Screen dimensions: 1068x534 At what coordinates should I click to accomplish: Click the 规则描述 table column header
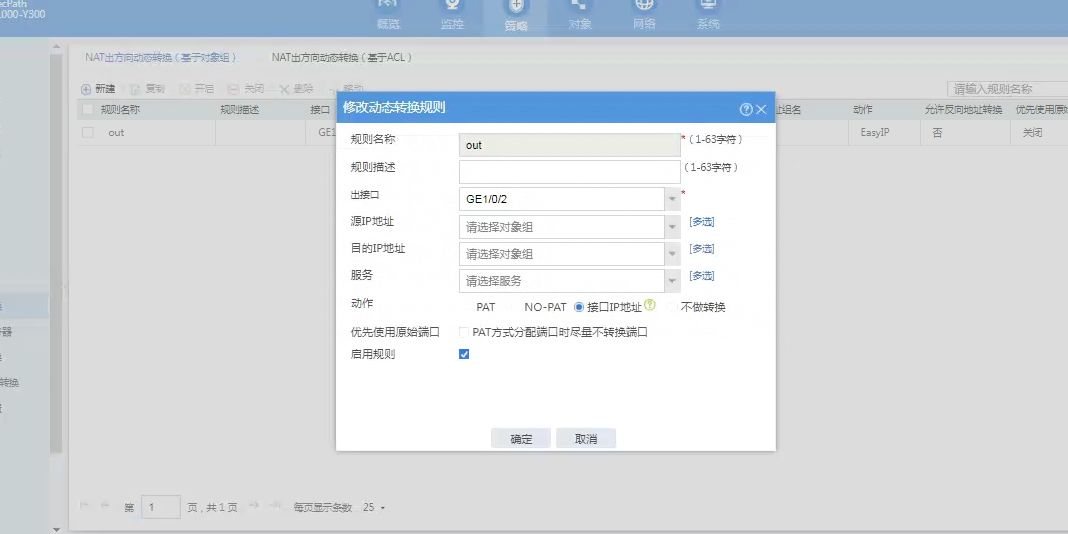[239, 110]
